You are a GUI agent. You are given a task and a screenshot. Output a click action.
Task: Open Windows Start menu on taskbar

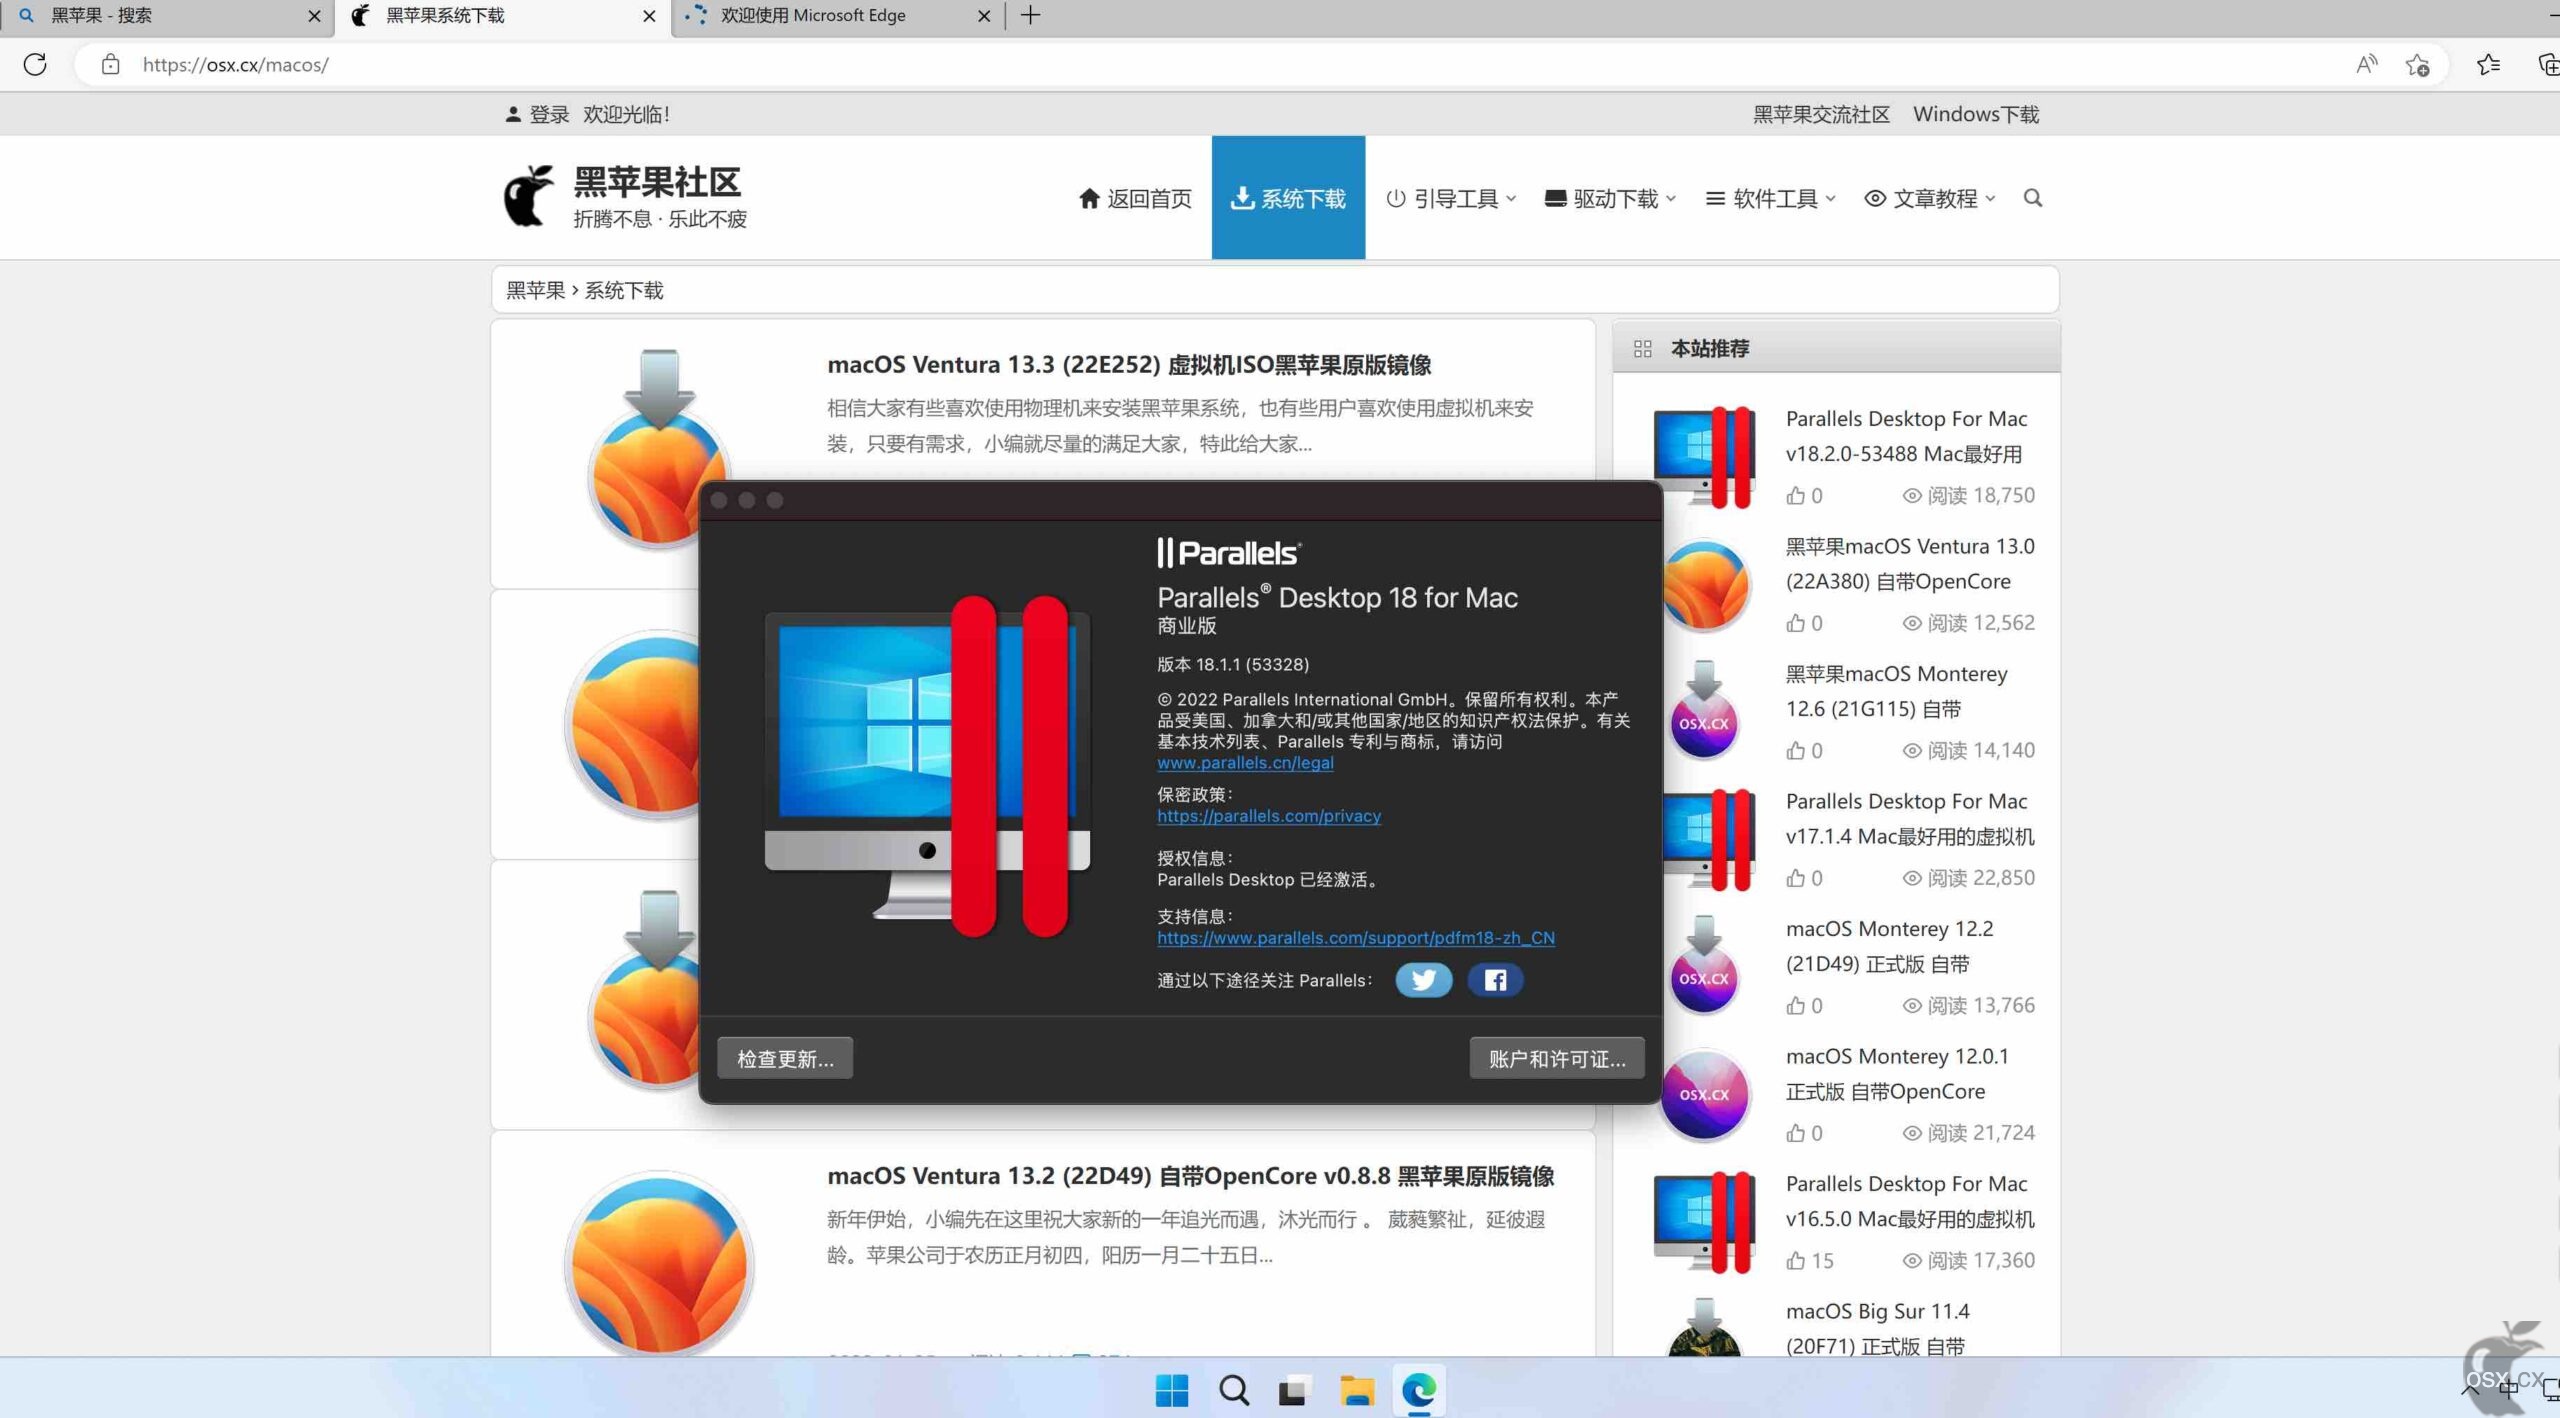[x=1171, y=1390]
